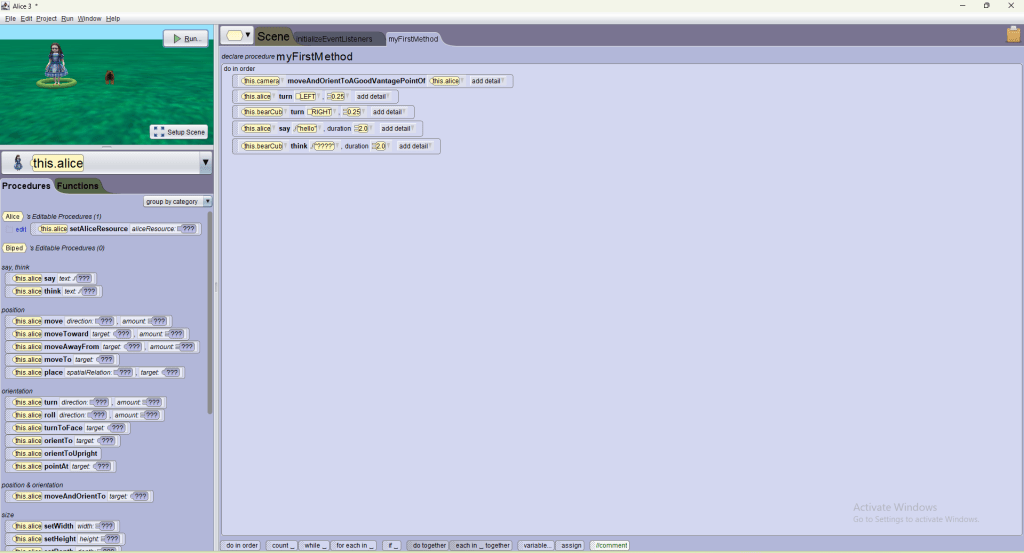This screenshot has width=1024, height=553.
Task: Change the 2.0 duration in bearCub think
Action: click(x=381, y=146)
